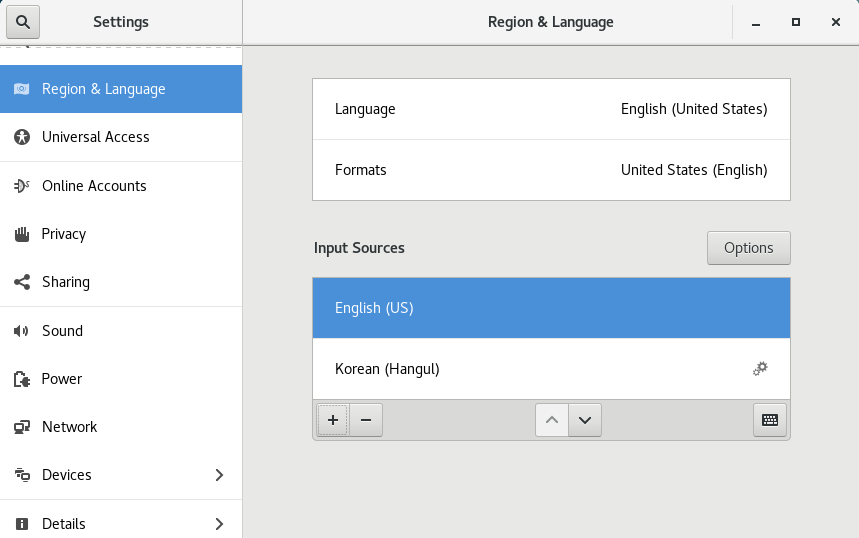Click the Network computers icon
The height and width of the screenshot is (538, 859).
click(22, 427)
